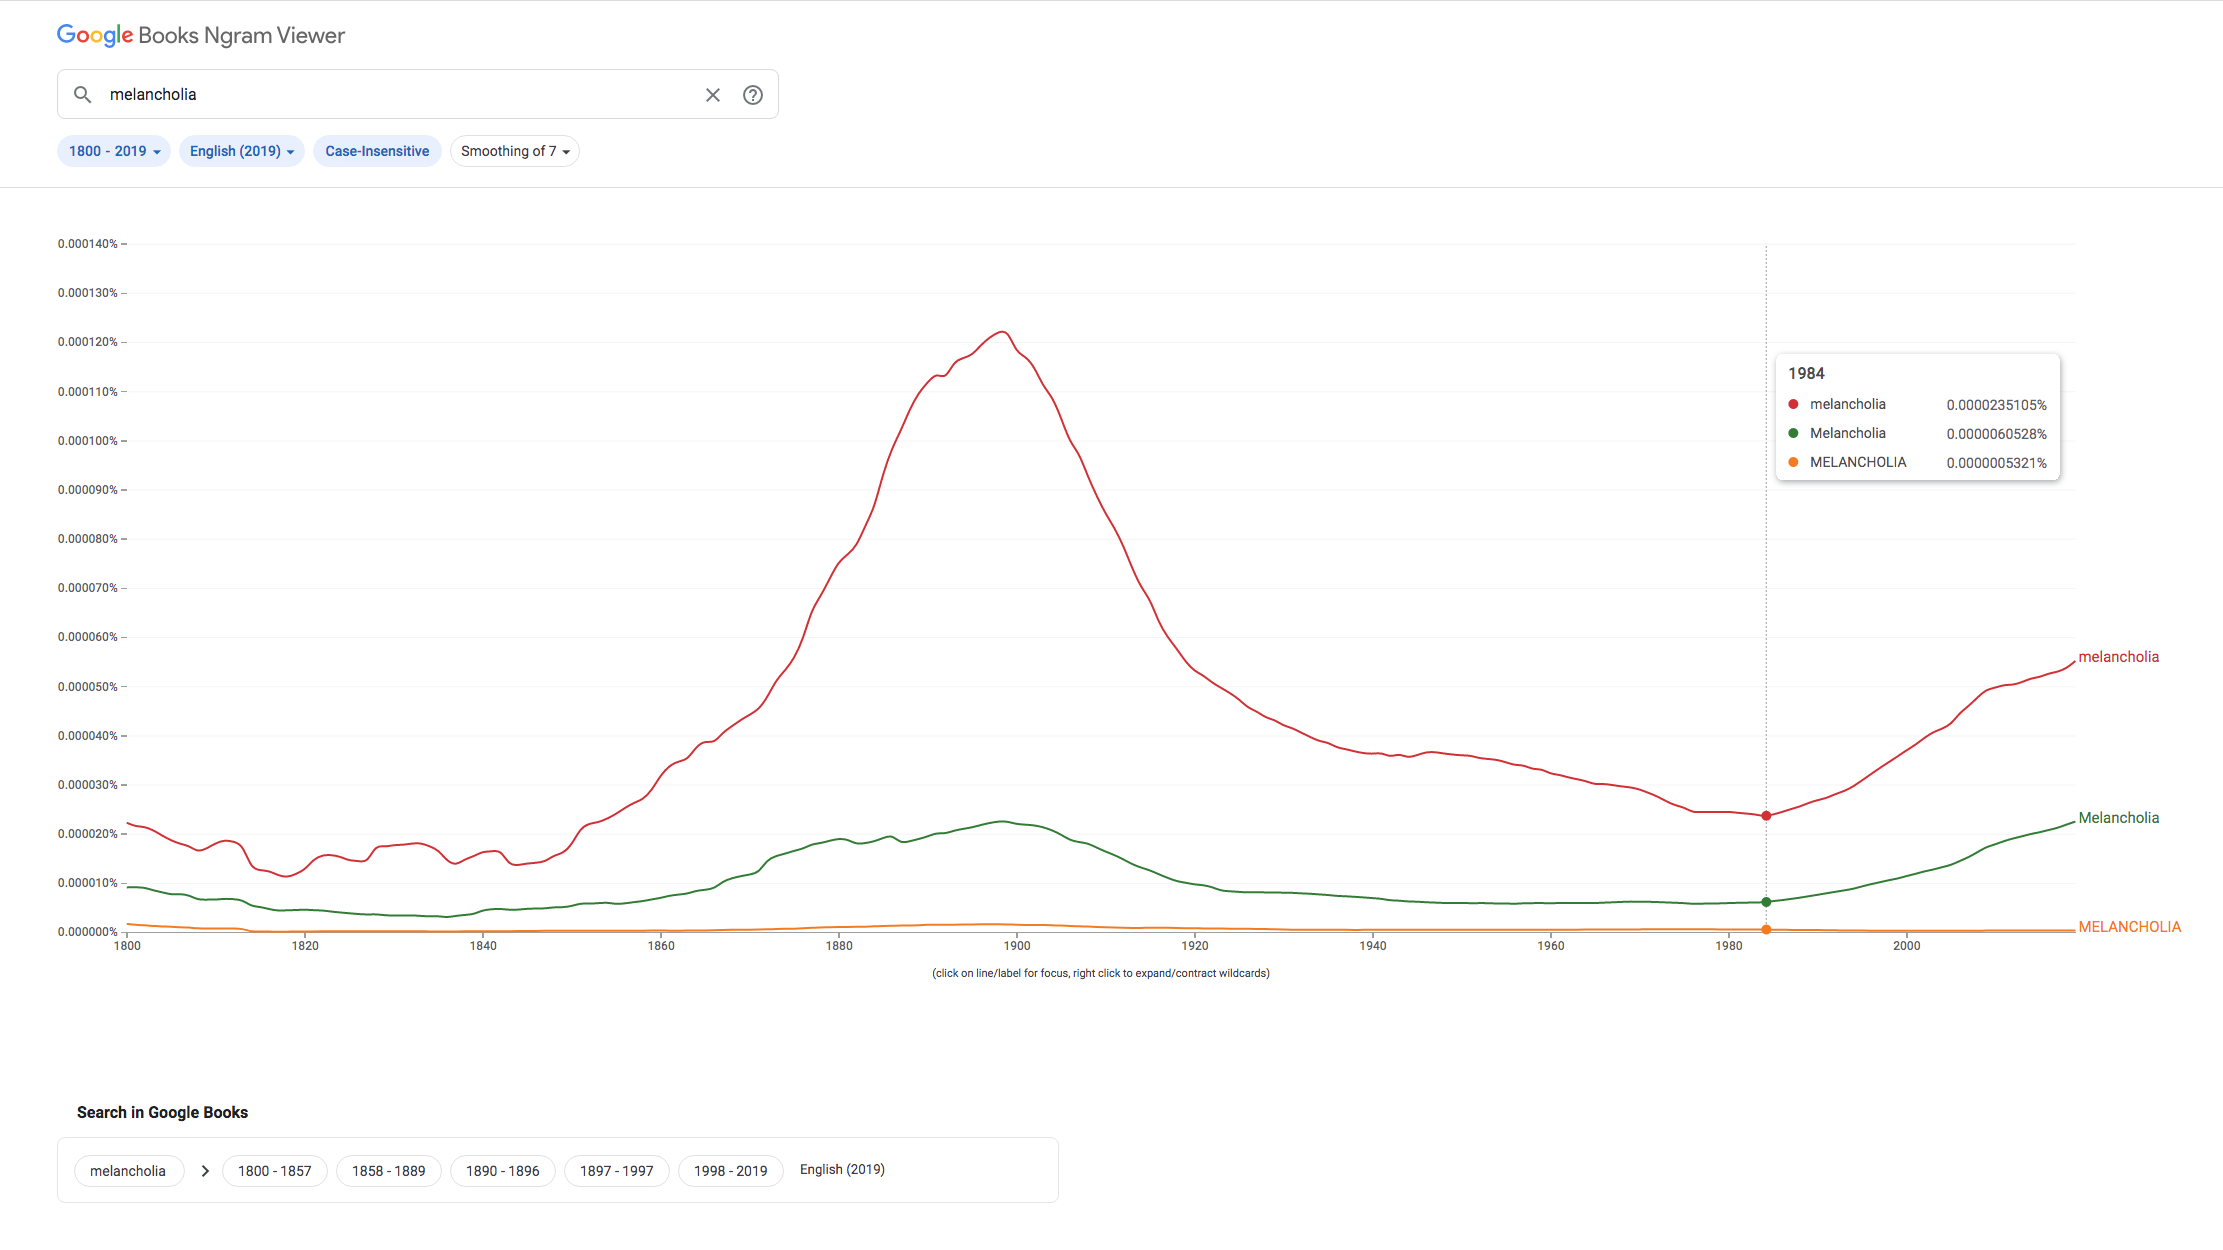Expand the Smoothing of 7 dropdown

coord(515,151)
